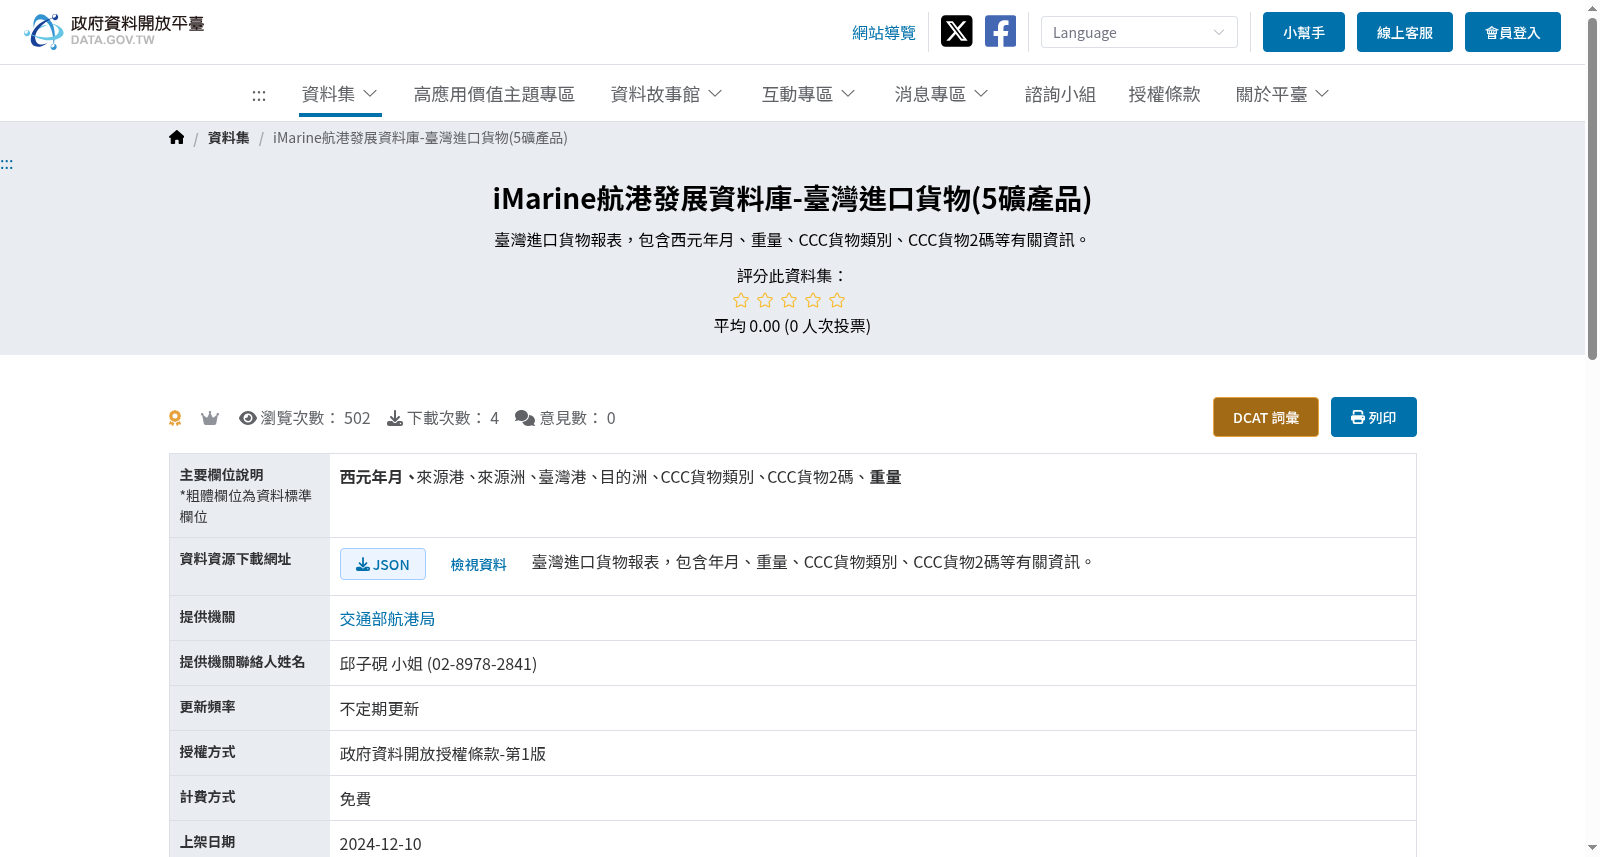Image resolution: width=1600 pixels, height=857 pixels.
Task: Expand the 消息專區 menu
Action: 942,94
